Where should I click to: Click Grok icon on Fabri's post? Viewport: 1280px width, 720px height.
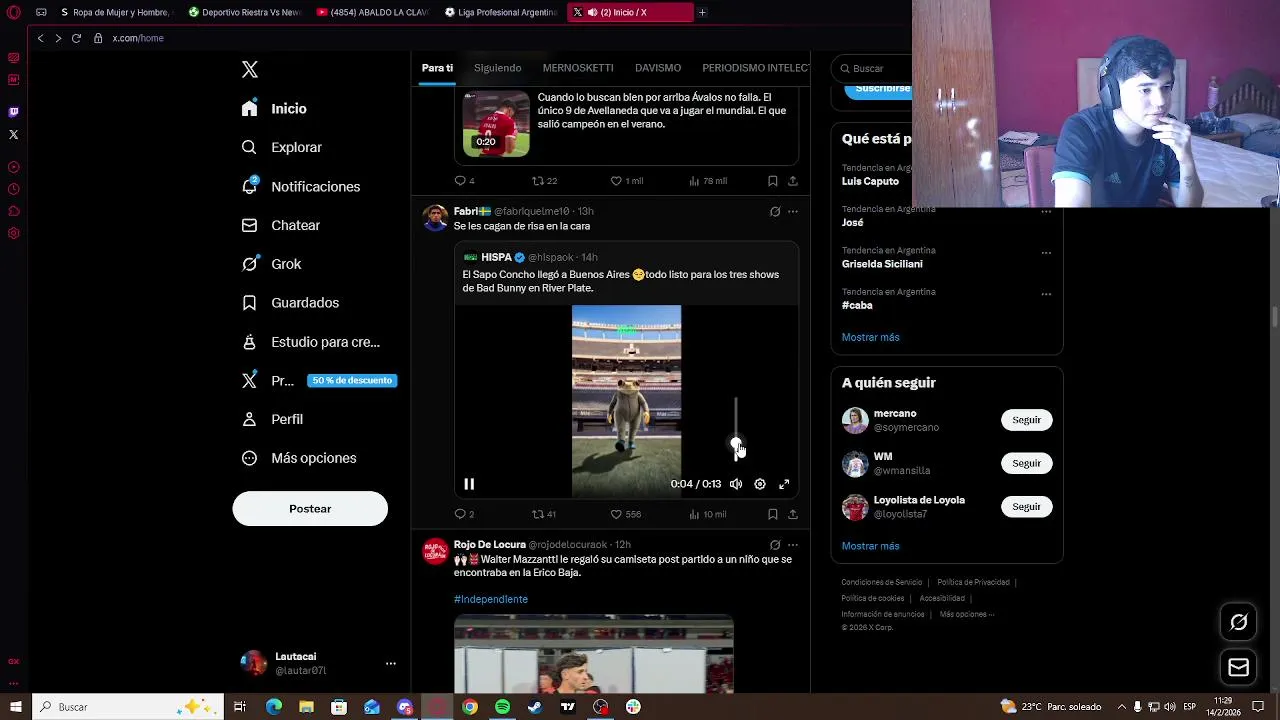(x=774, y=211)
